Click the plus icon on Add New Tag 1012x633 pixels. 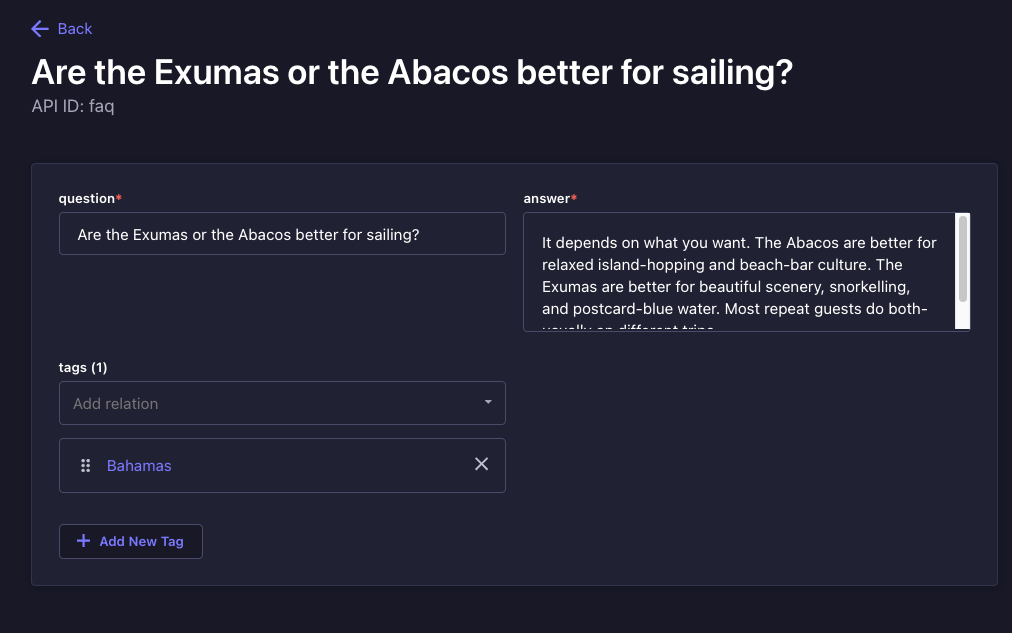click(x=83, y=541)
